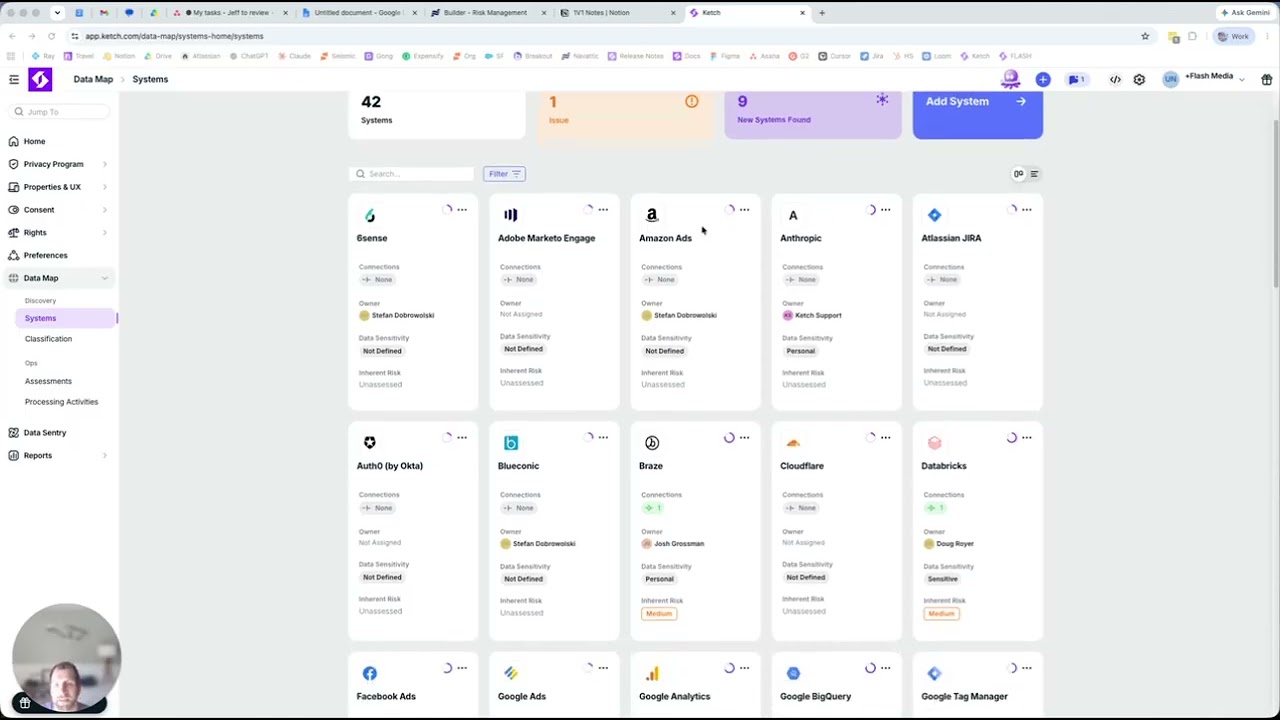Click the 6sense logo icon
Screen dimensions: 1280x720
(x=370, y=215)
